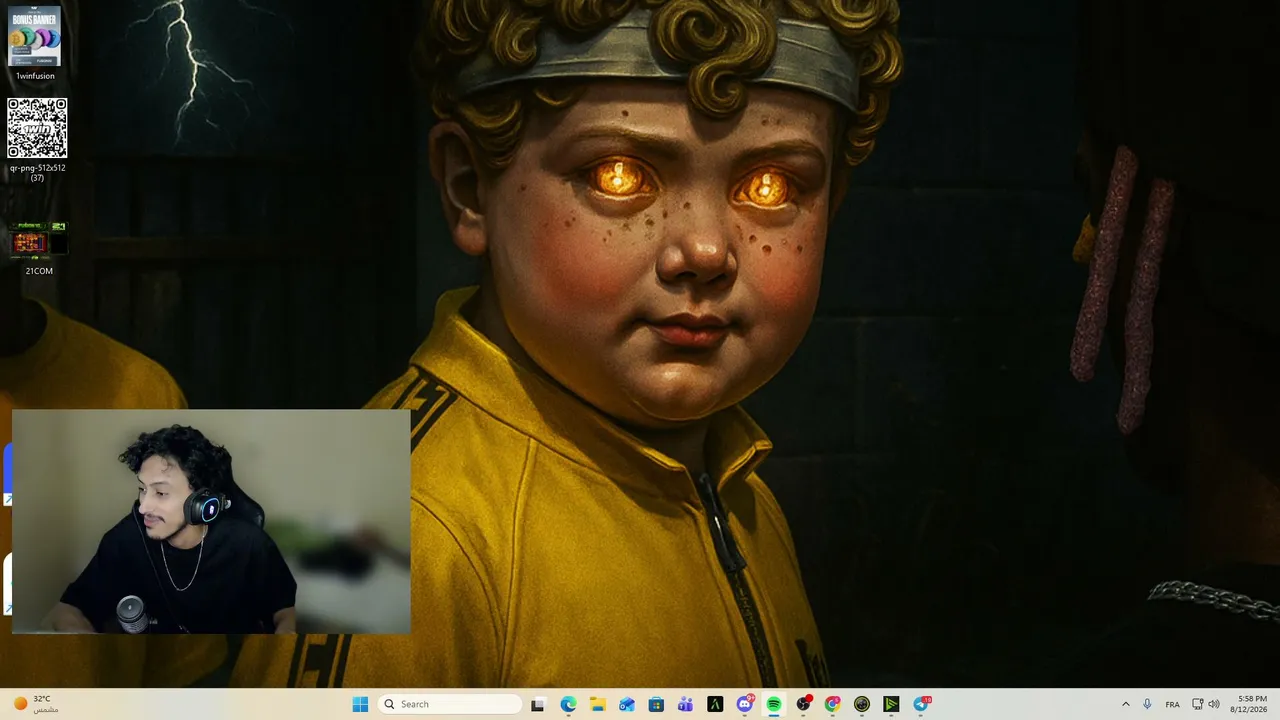Open File Explorer from the taskbar
Image resolution: width=1280 pixels, height=720 pixels.
pos(597,704)
